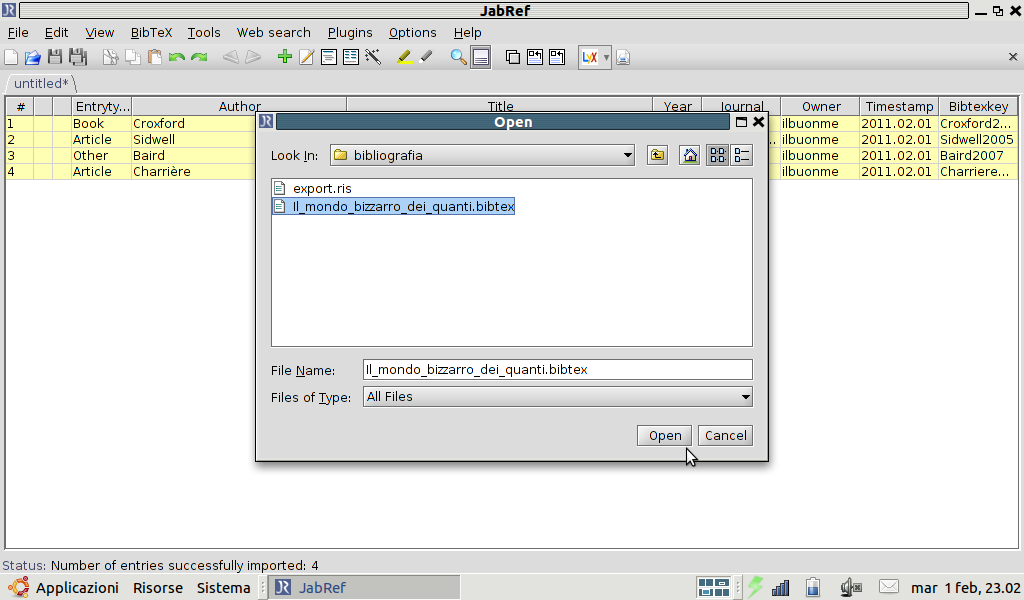This screenshot has width=1024, height=600.
Task: Undo the last action with the green arrow
Action: [x=176, y=57]
